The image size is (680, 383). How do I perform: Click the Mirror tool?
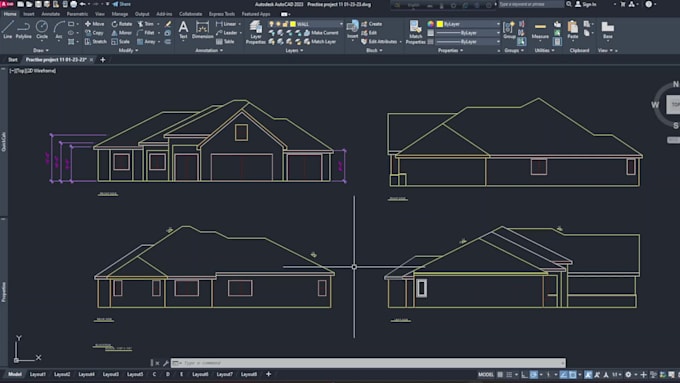pyautogui.click(x=121, y=33)
